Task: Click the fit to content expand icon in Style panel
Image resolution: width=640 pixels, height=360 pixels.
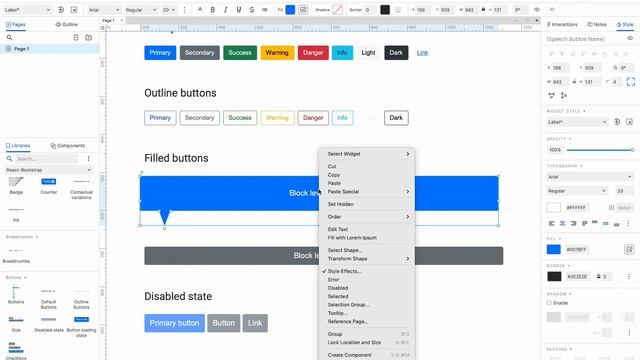Action: pyautogui.click(x=631, y=82)
